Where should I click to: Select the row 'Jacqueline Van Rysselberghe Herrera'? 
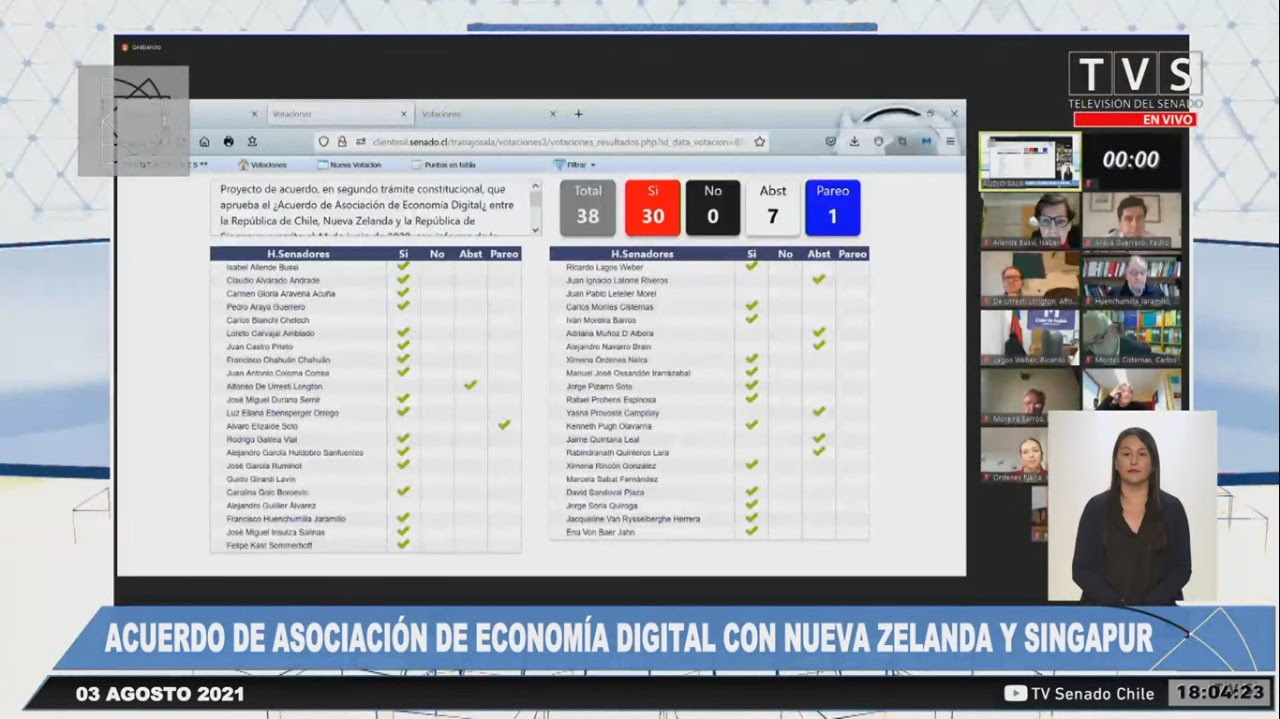point(709,519)
